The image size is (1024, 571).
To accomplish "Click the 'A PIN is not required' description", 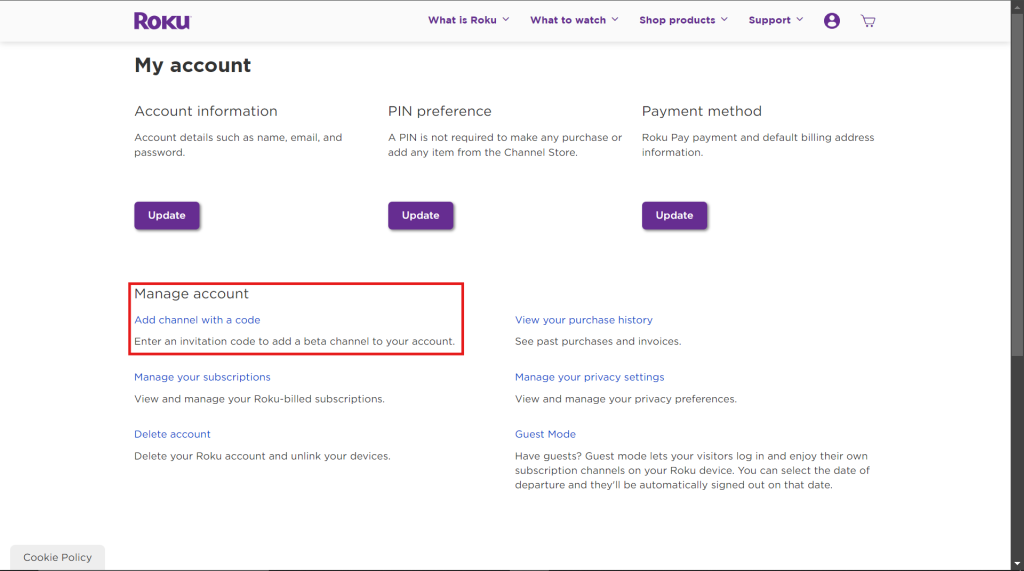I will click(505, 145).
